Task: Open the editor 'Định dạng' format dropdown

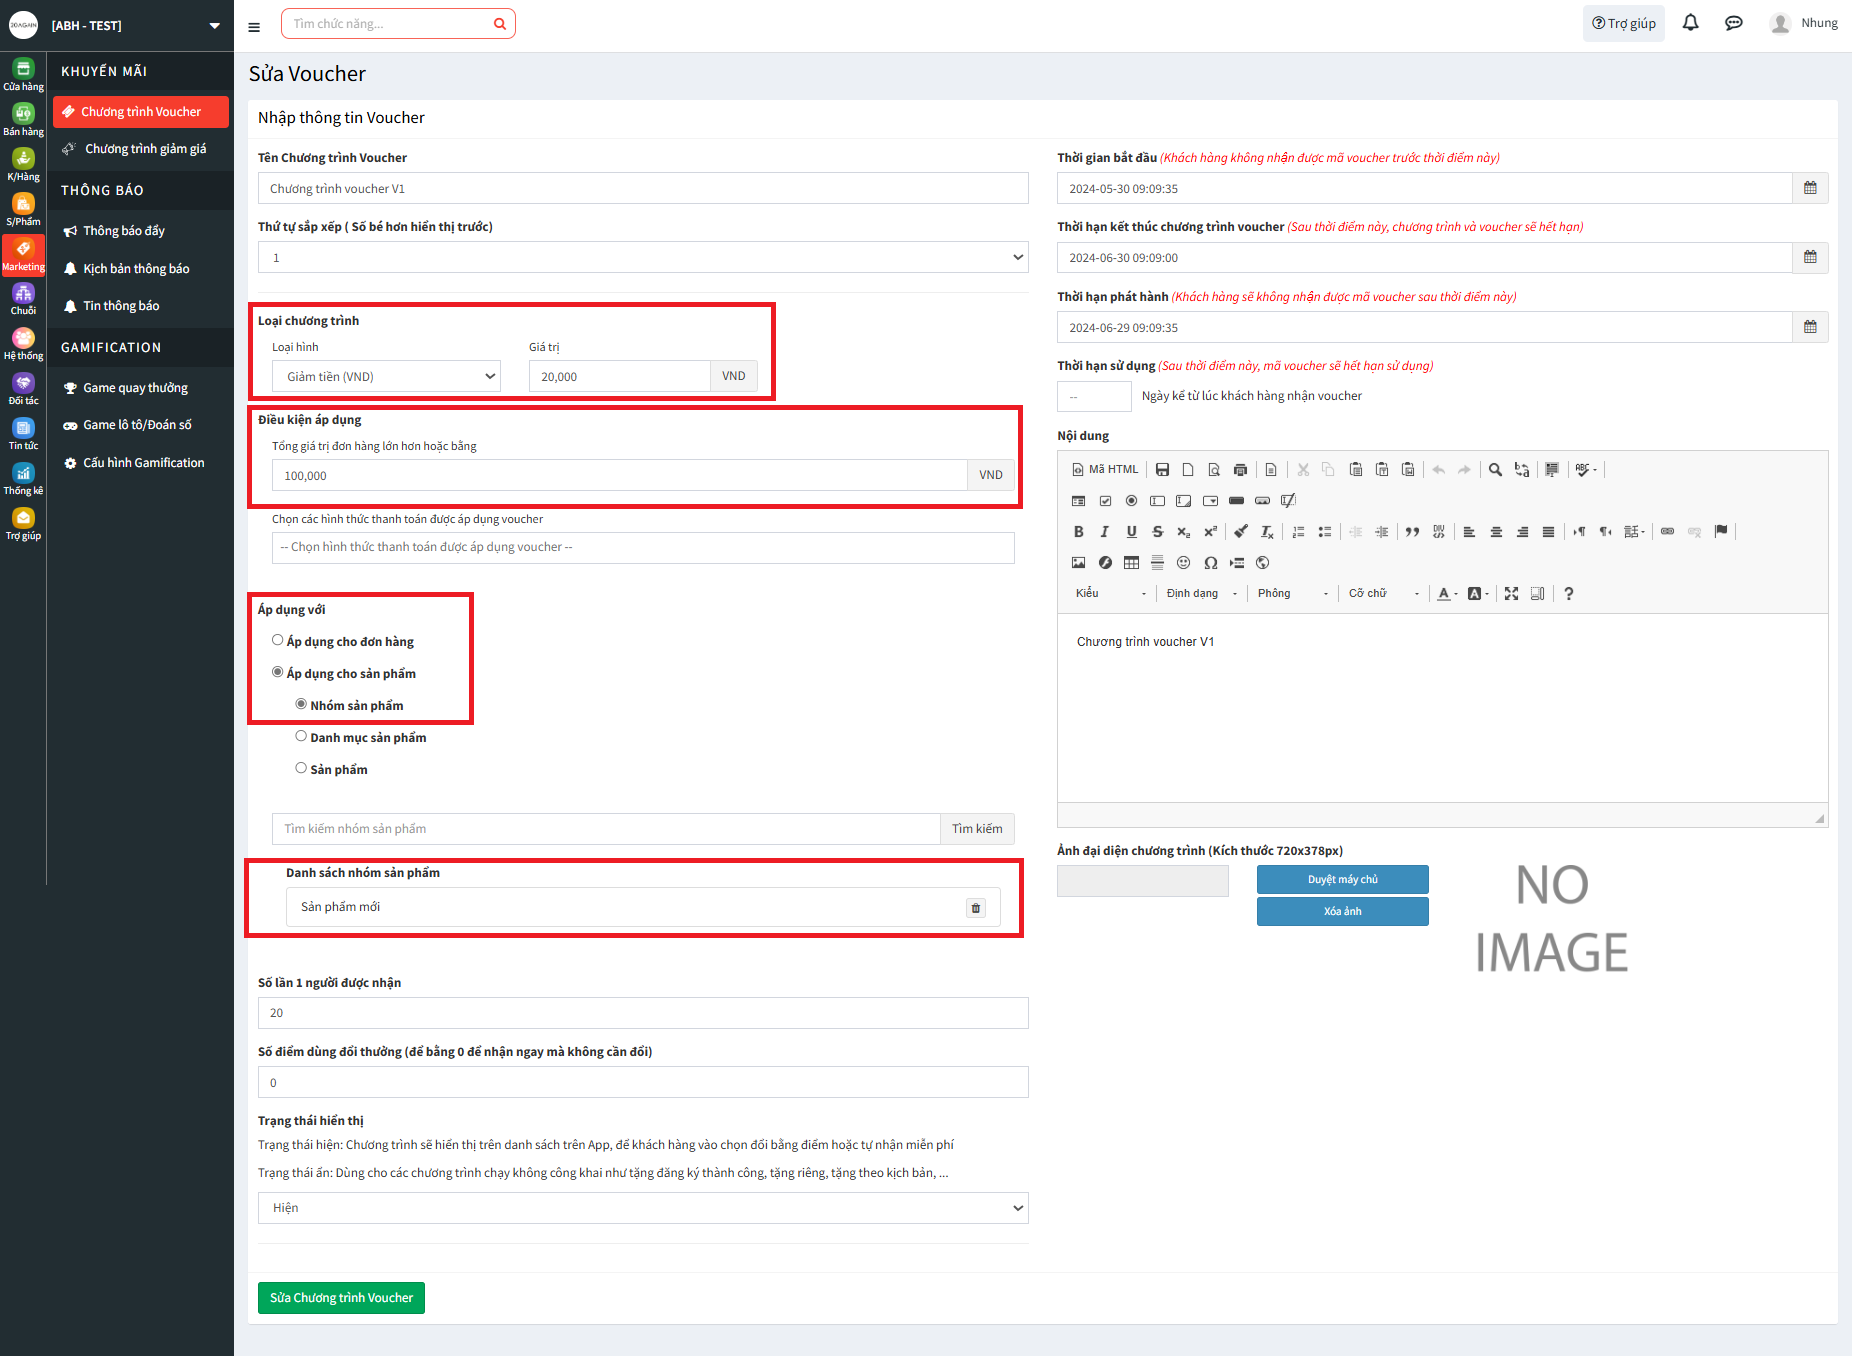Action: (x=1202, y=594)
